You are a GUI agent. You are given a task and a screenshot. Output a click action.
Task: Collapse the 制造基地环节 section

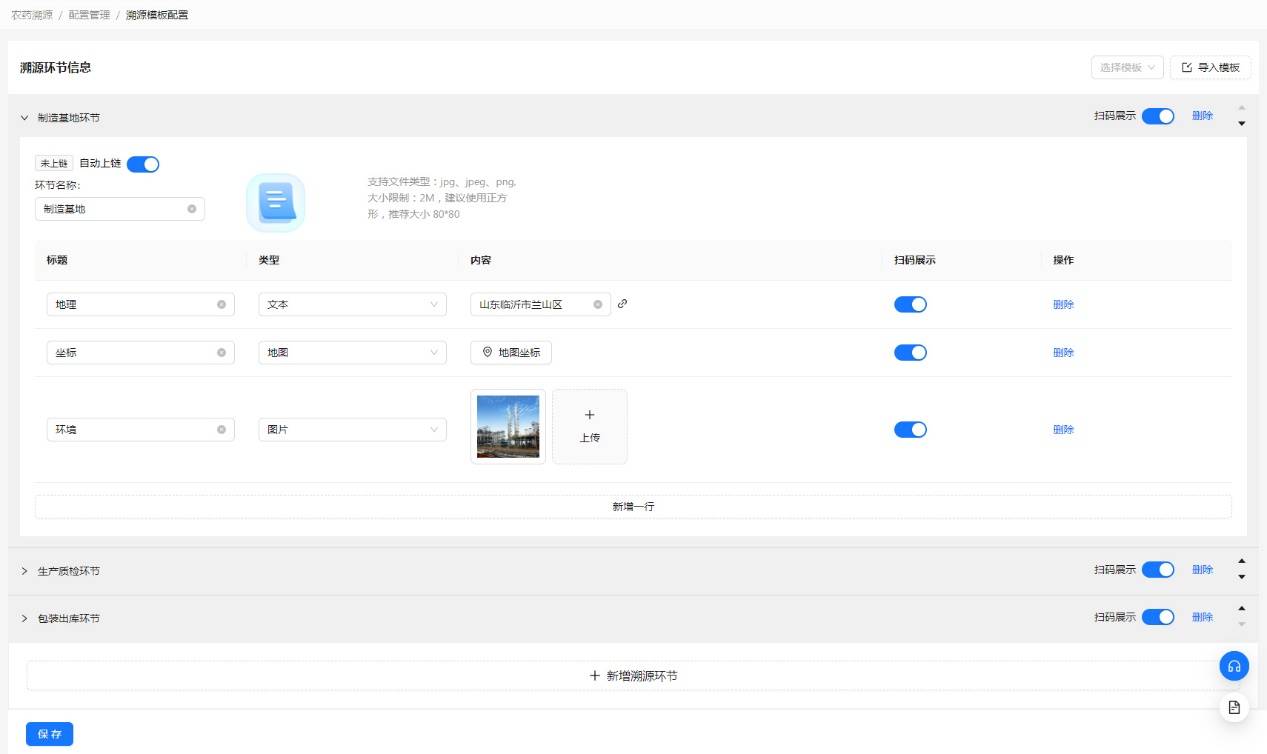point(25,118)
